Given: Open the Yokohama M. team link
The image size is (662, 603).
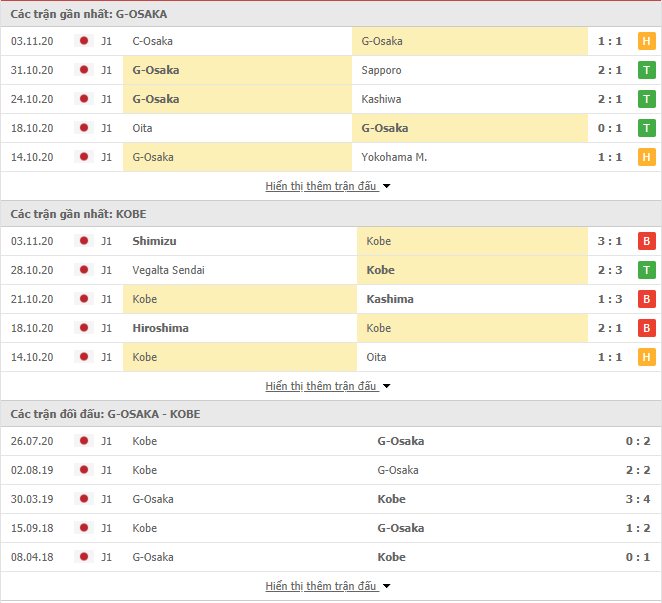Looking at the screenshot, I should (x=394, y=157).
